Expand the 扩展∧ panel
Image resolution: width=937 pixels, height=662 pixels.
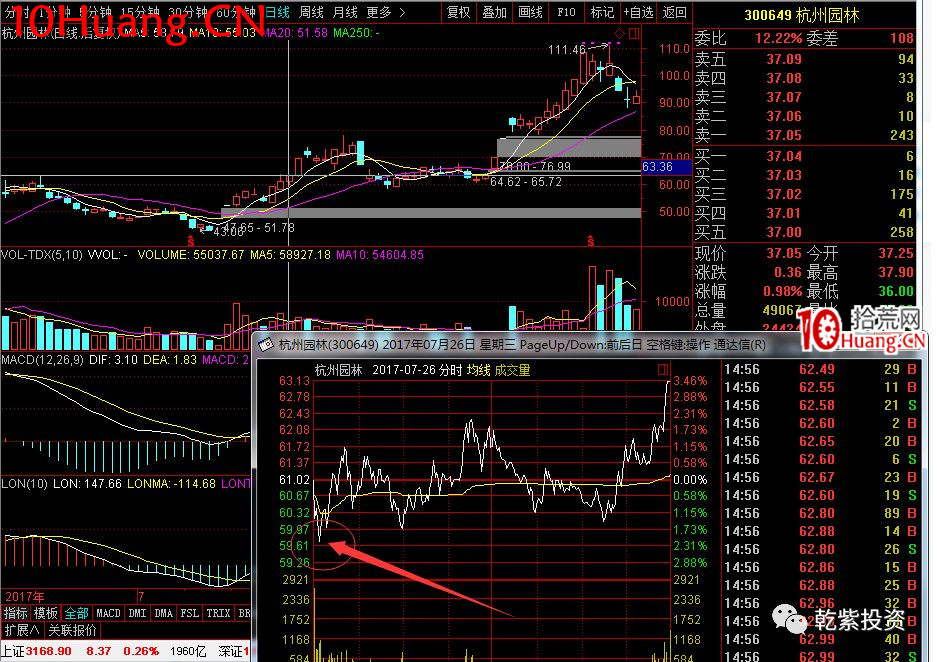coord(22,630)
